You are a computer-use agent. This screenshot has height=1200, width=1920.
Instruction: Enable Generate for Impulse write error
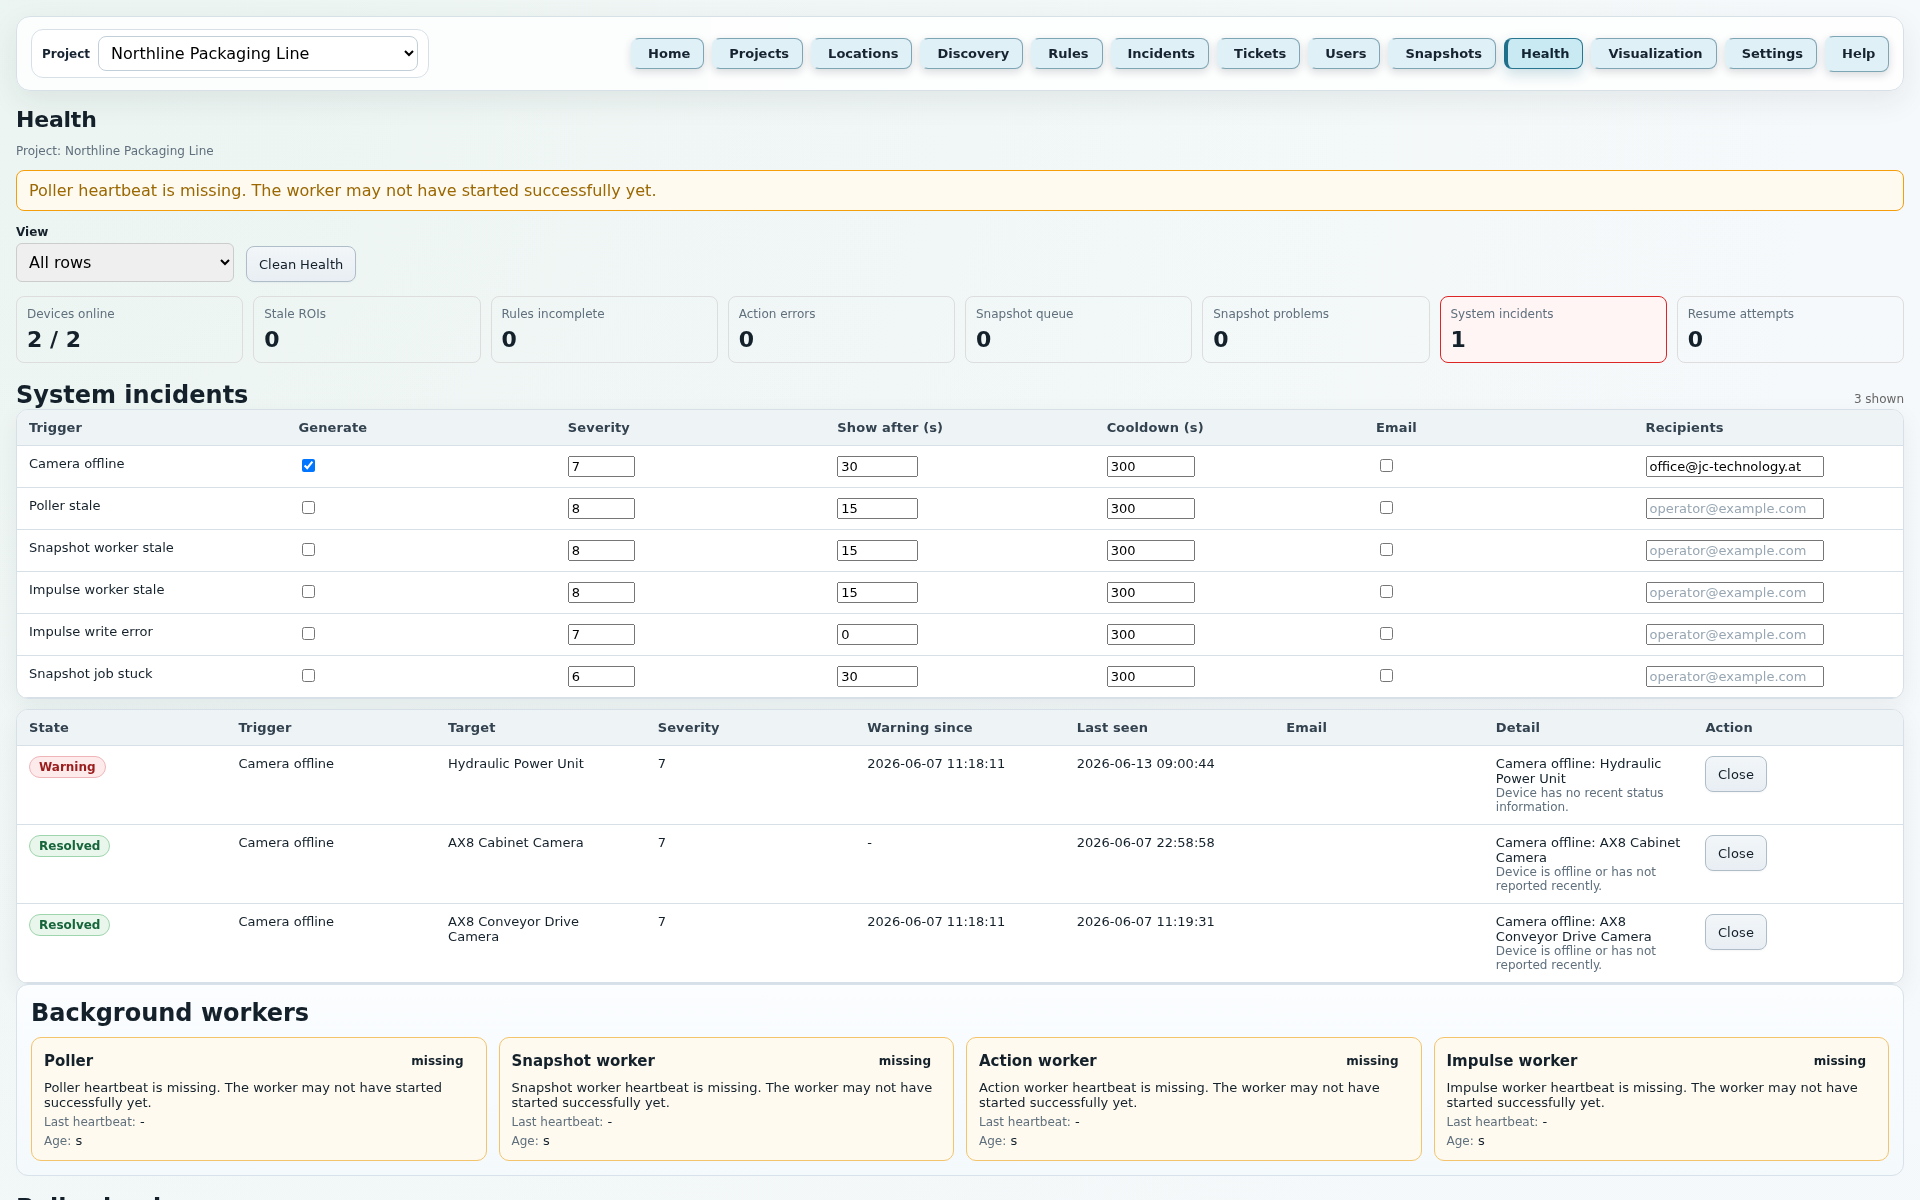pos(308,633)
